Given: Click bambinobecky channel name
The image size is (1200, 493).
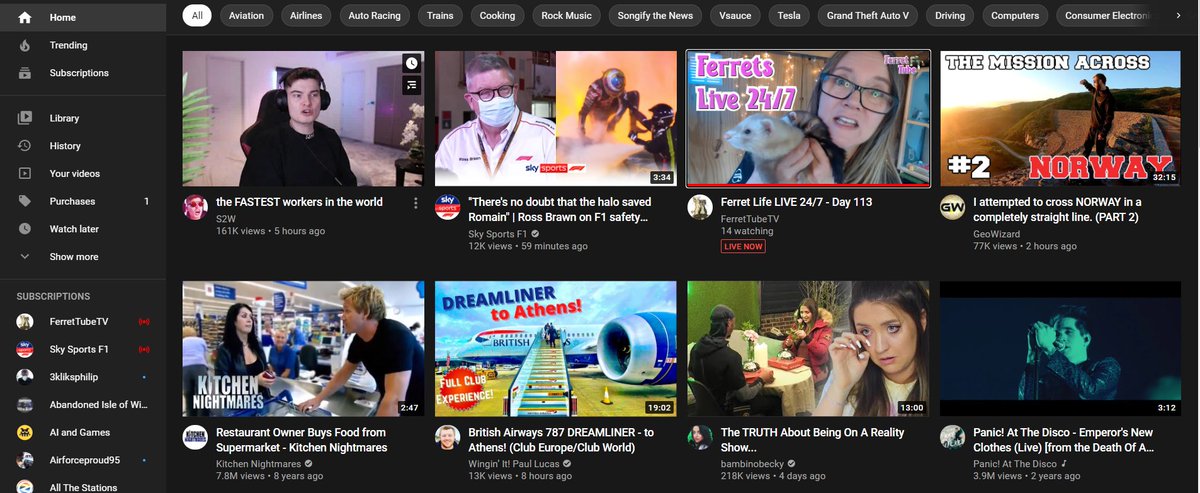Looking at the screenshot, I should 752,464.
